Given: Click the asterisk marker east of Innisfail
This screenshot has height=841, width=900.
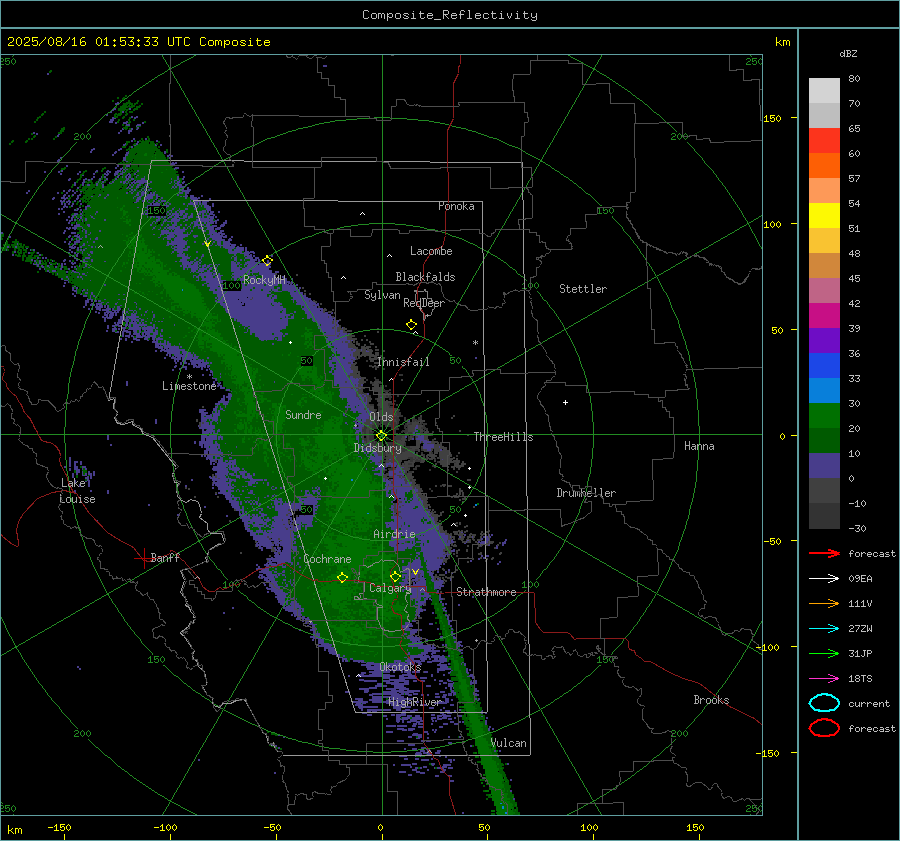Looking at the screenshot, I should pos(475,343).
